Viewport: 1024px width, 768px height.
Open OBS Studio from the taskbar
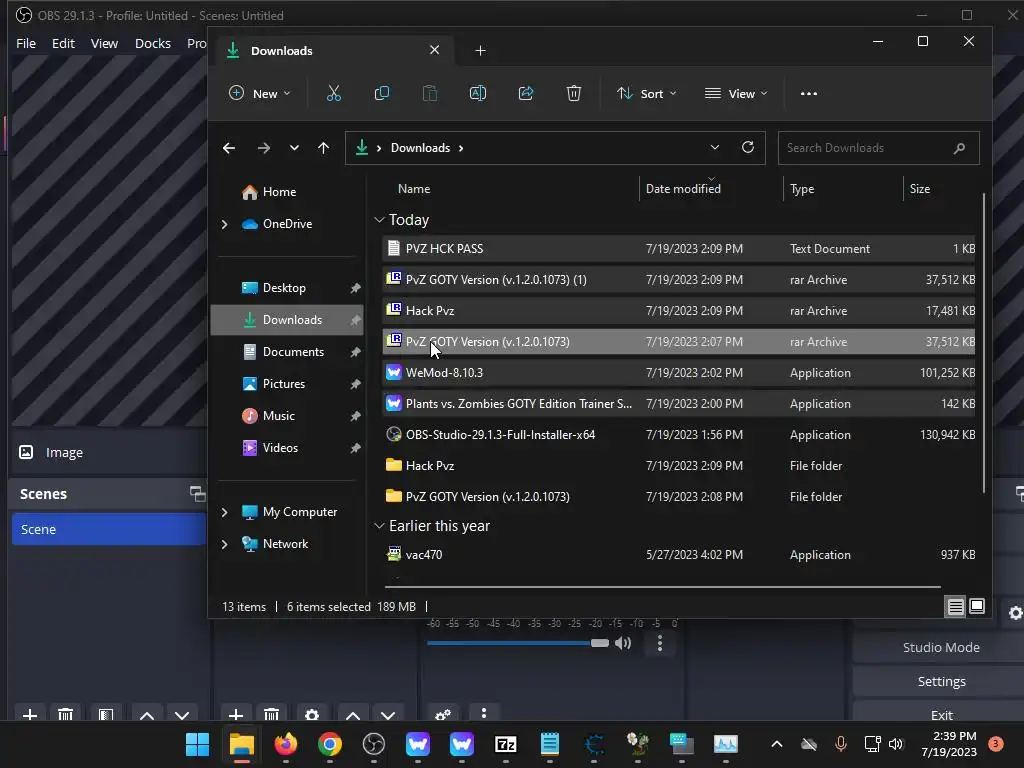[x=374, y=744]
